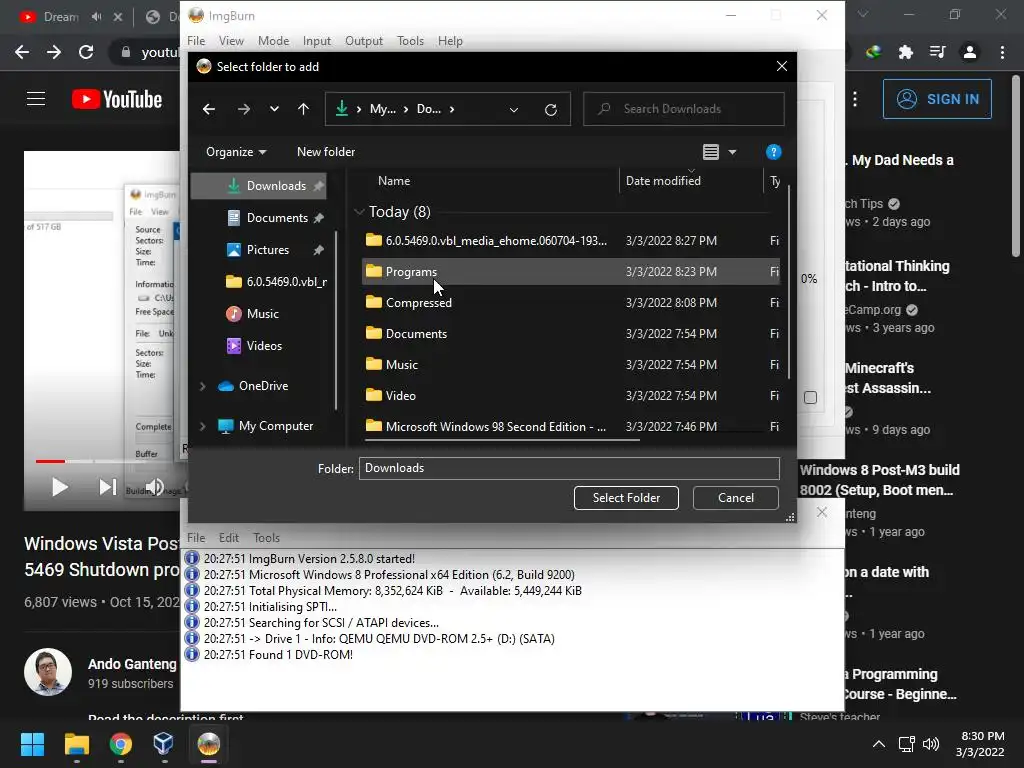Mute the YouTube video volume

[155, 487]
